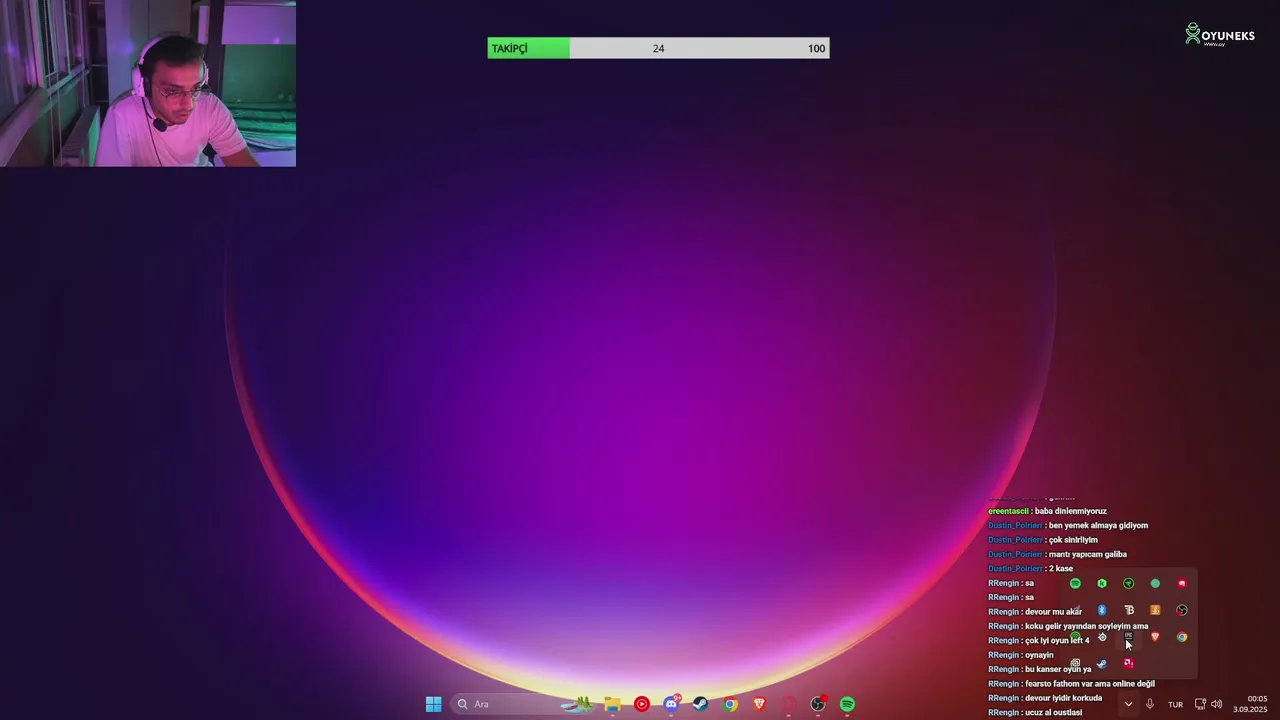
Task: Click the TB lettered icon in tray overflow
Action: pyautogui.click(x=1129, y=610)
